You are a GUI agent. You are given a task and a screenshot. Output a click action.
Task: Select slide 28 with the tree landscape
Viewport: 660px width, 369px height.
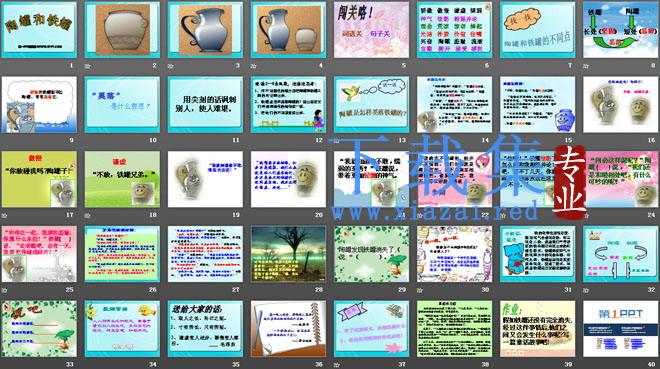click(288, 254)
